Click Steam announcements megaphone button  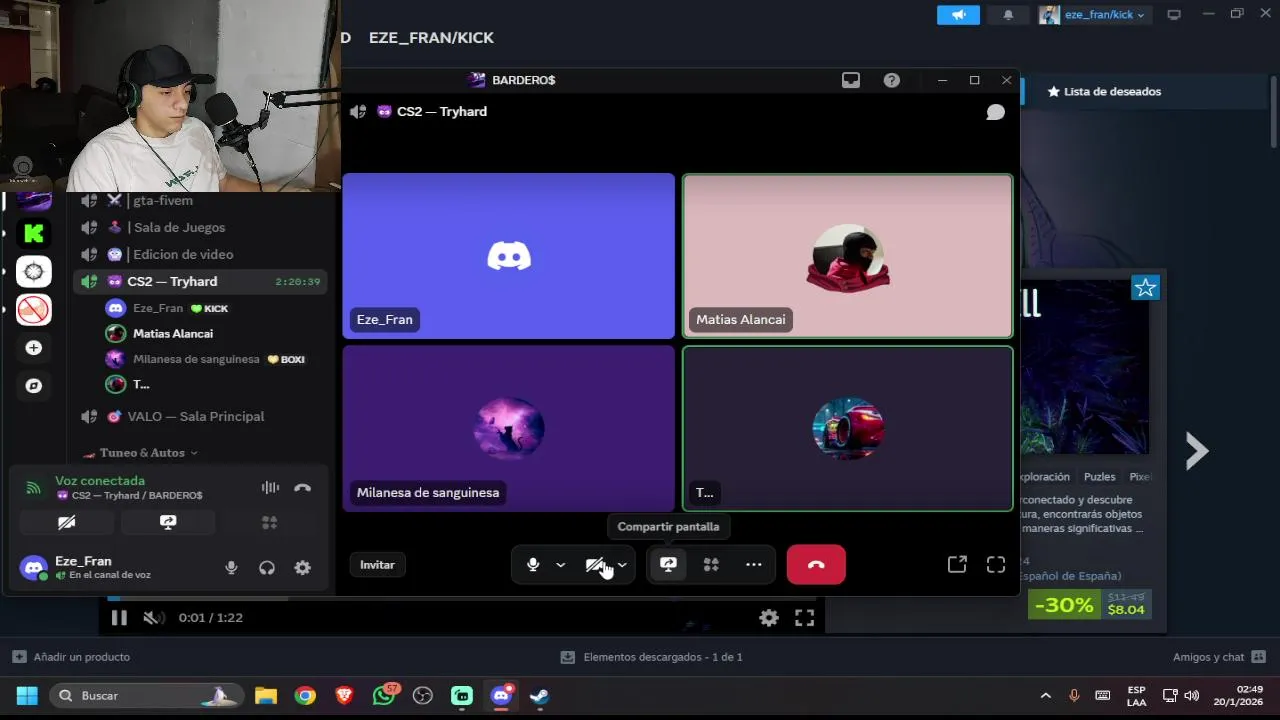pos(958,15)
